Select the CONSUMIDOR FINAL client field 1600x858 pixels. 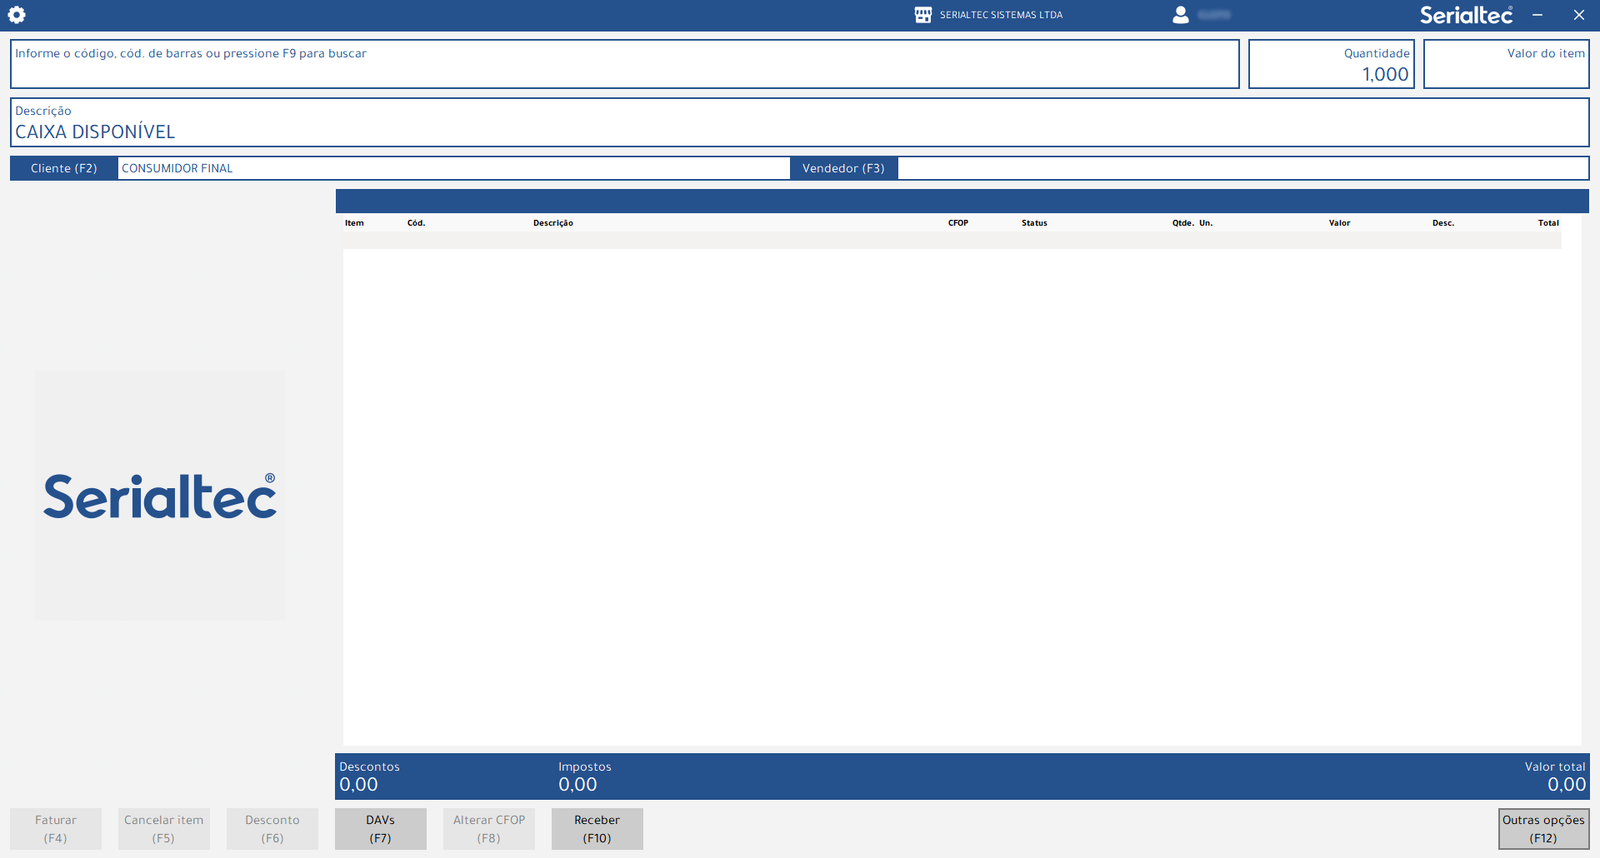453,168
